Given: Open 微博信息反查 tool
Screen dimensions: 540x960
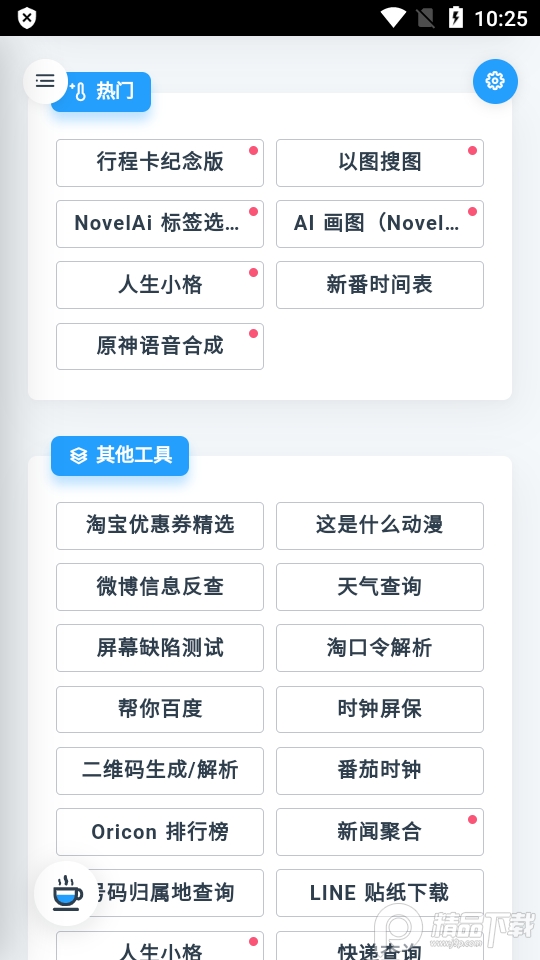Looking at the screenshot, I should pyautogui.click(x=160, y=587).
